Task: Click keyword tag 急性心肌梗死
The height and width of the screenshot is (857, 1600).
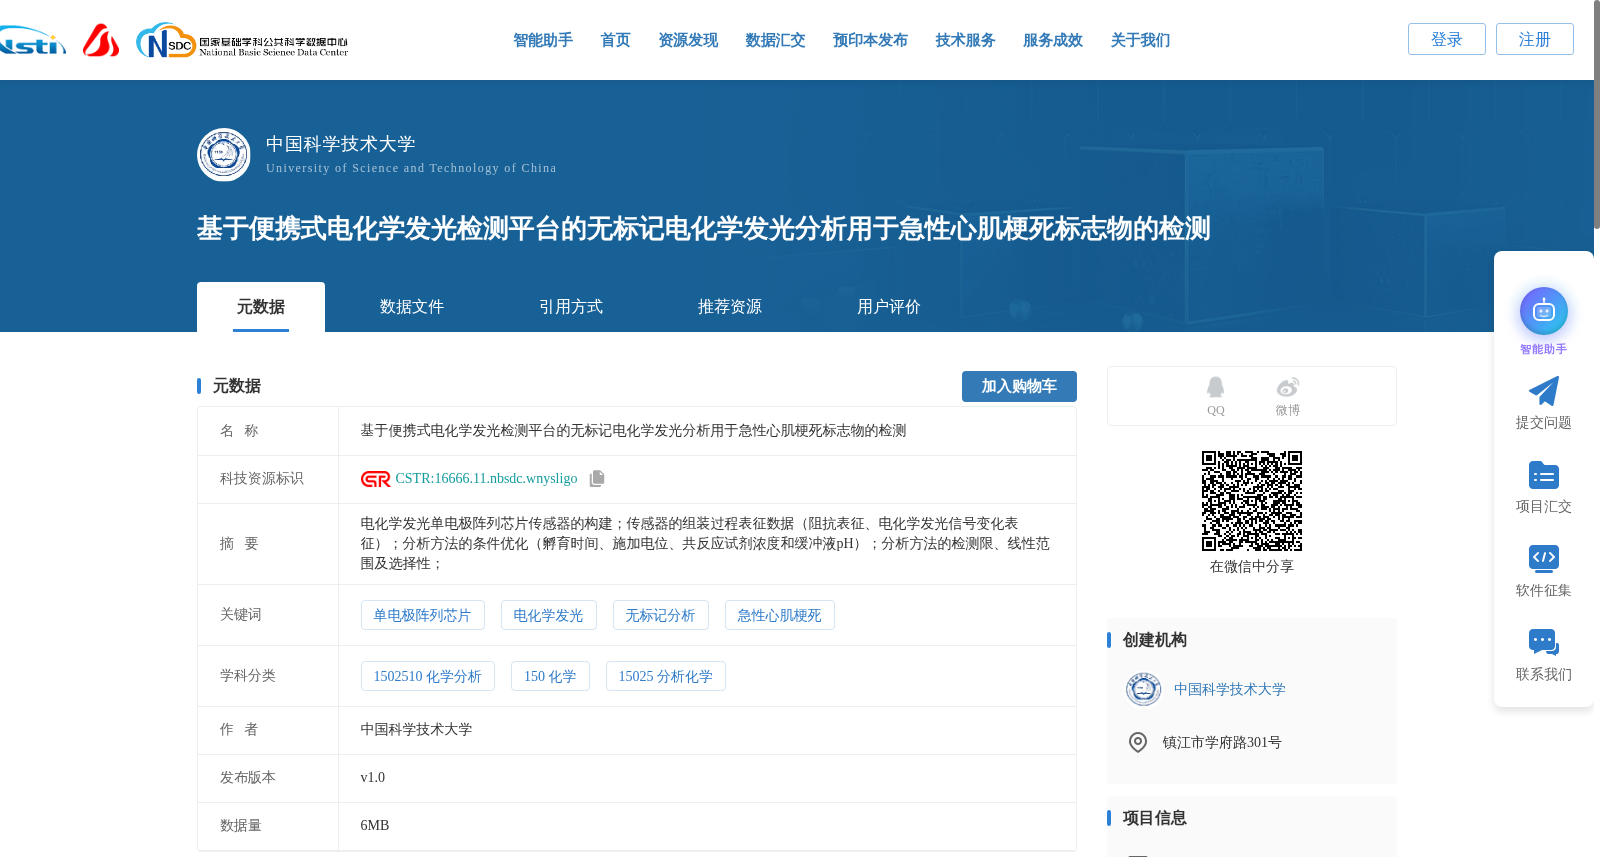Action: (x=779, y=615)
